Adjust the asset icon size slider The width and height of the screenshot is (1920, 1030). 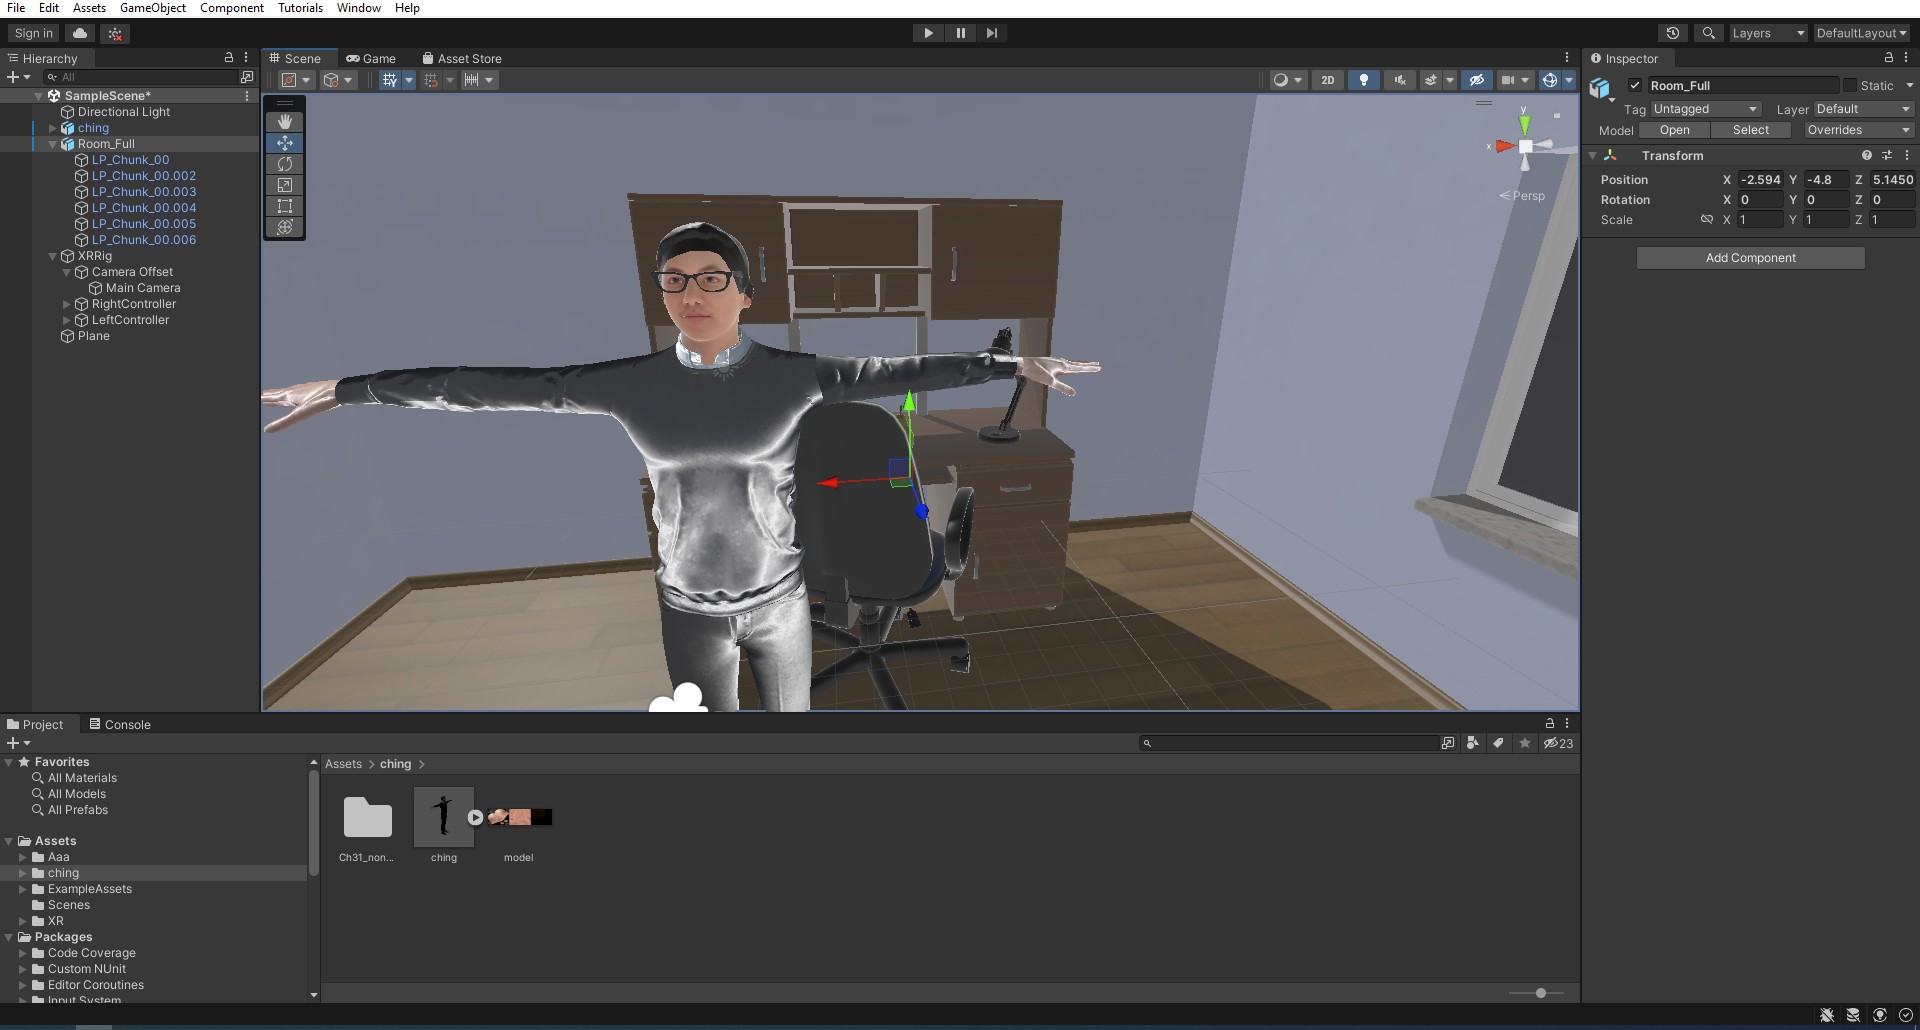1540,993
